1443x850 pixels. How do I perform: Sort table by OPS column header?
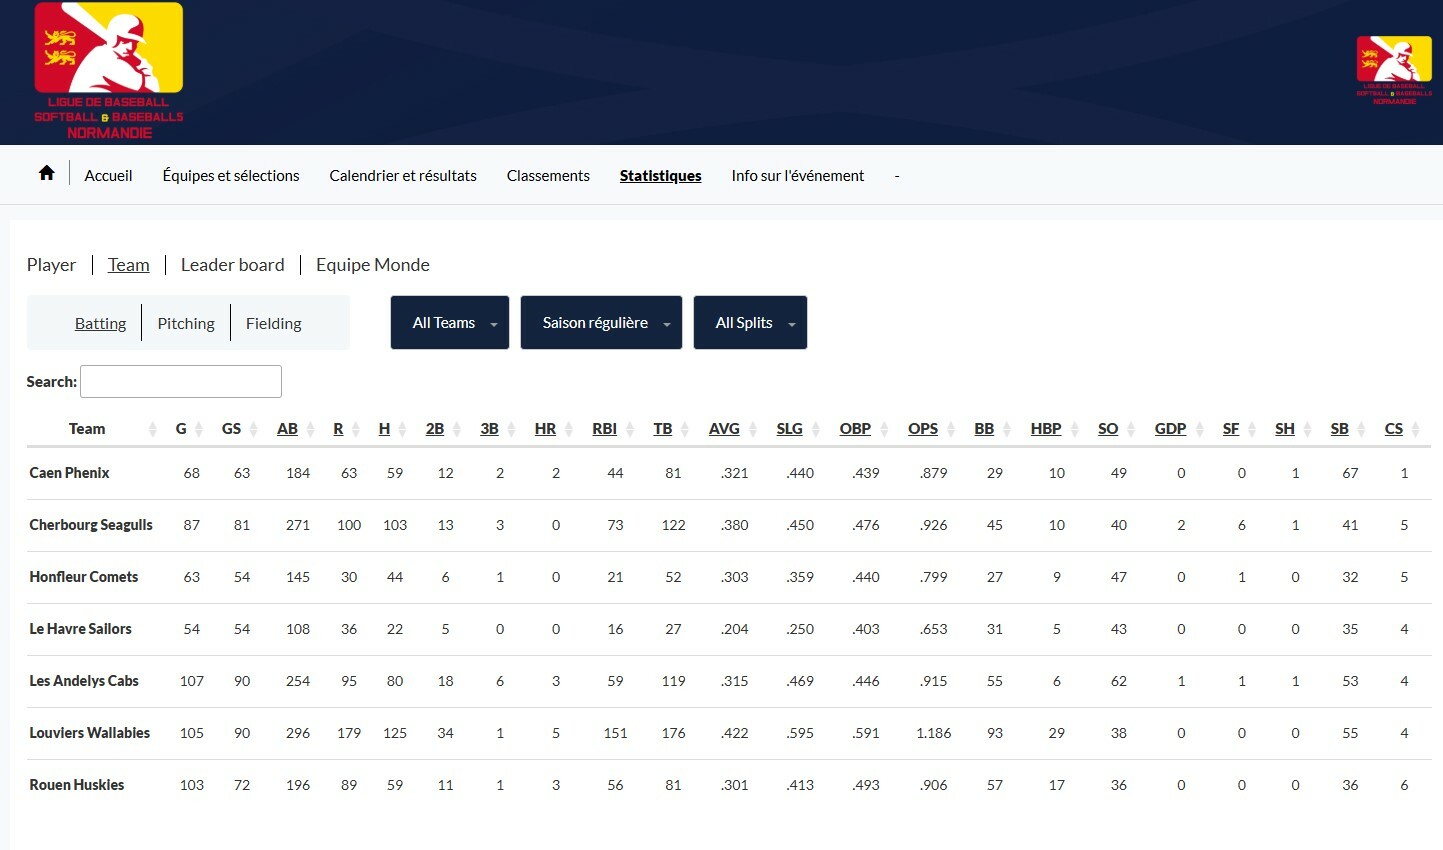pos(922,429)
